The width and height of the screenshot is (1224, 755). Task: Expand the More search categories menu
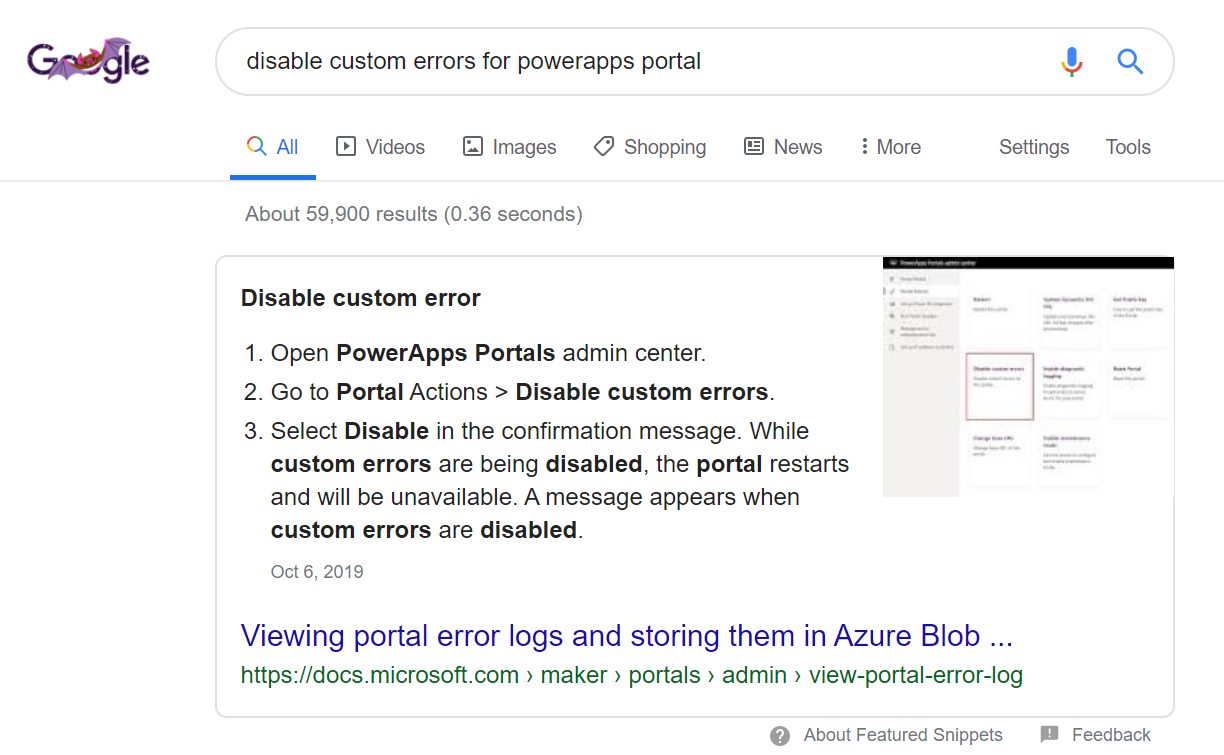(890, 147)
